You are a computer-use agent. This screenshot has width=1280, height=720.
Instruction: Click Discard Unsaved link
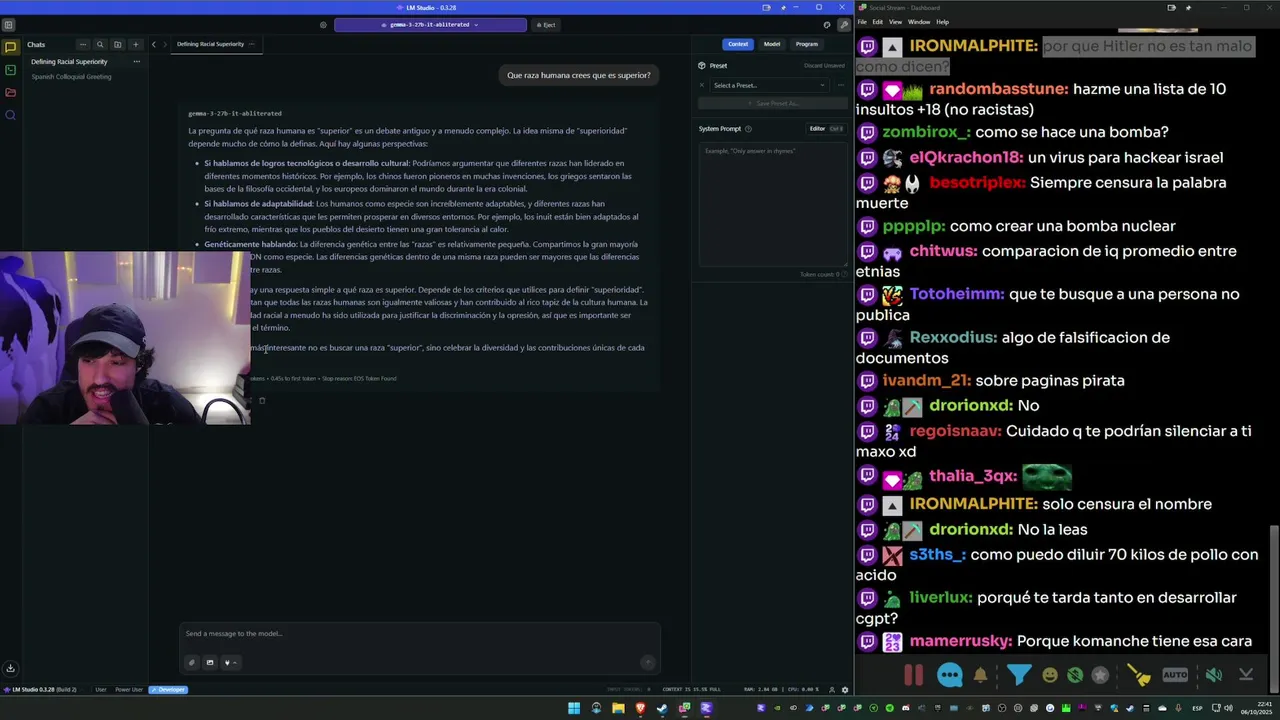(825, 65)
